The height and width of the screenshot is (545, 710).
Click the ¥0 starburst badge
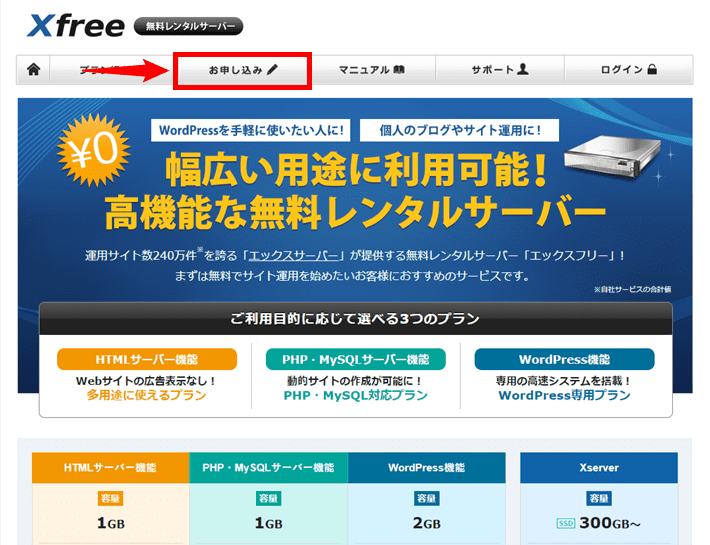click(94, 150)
